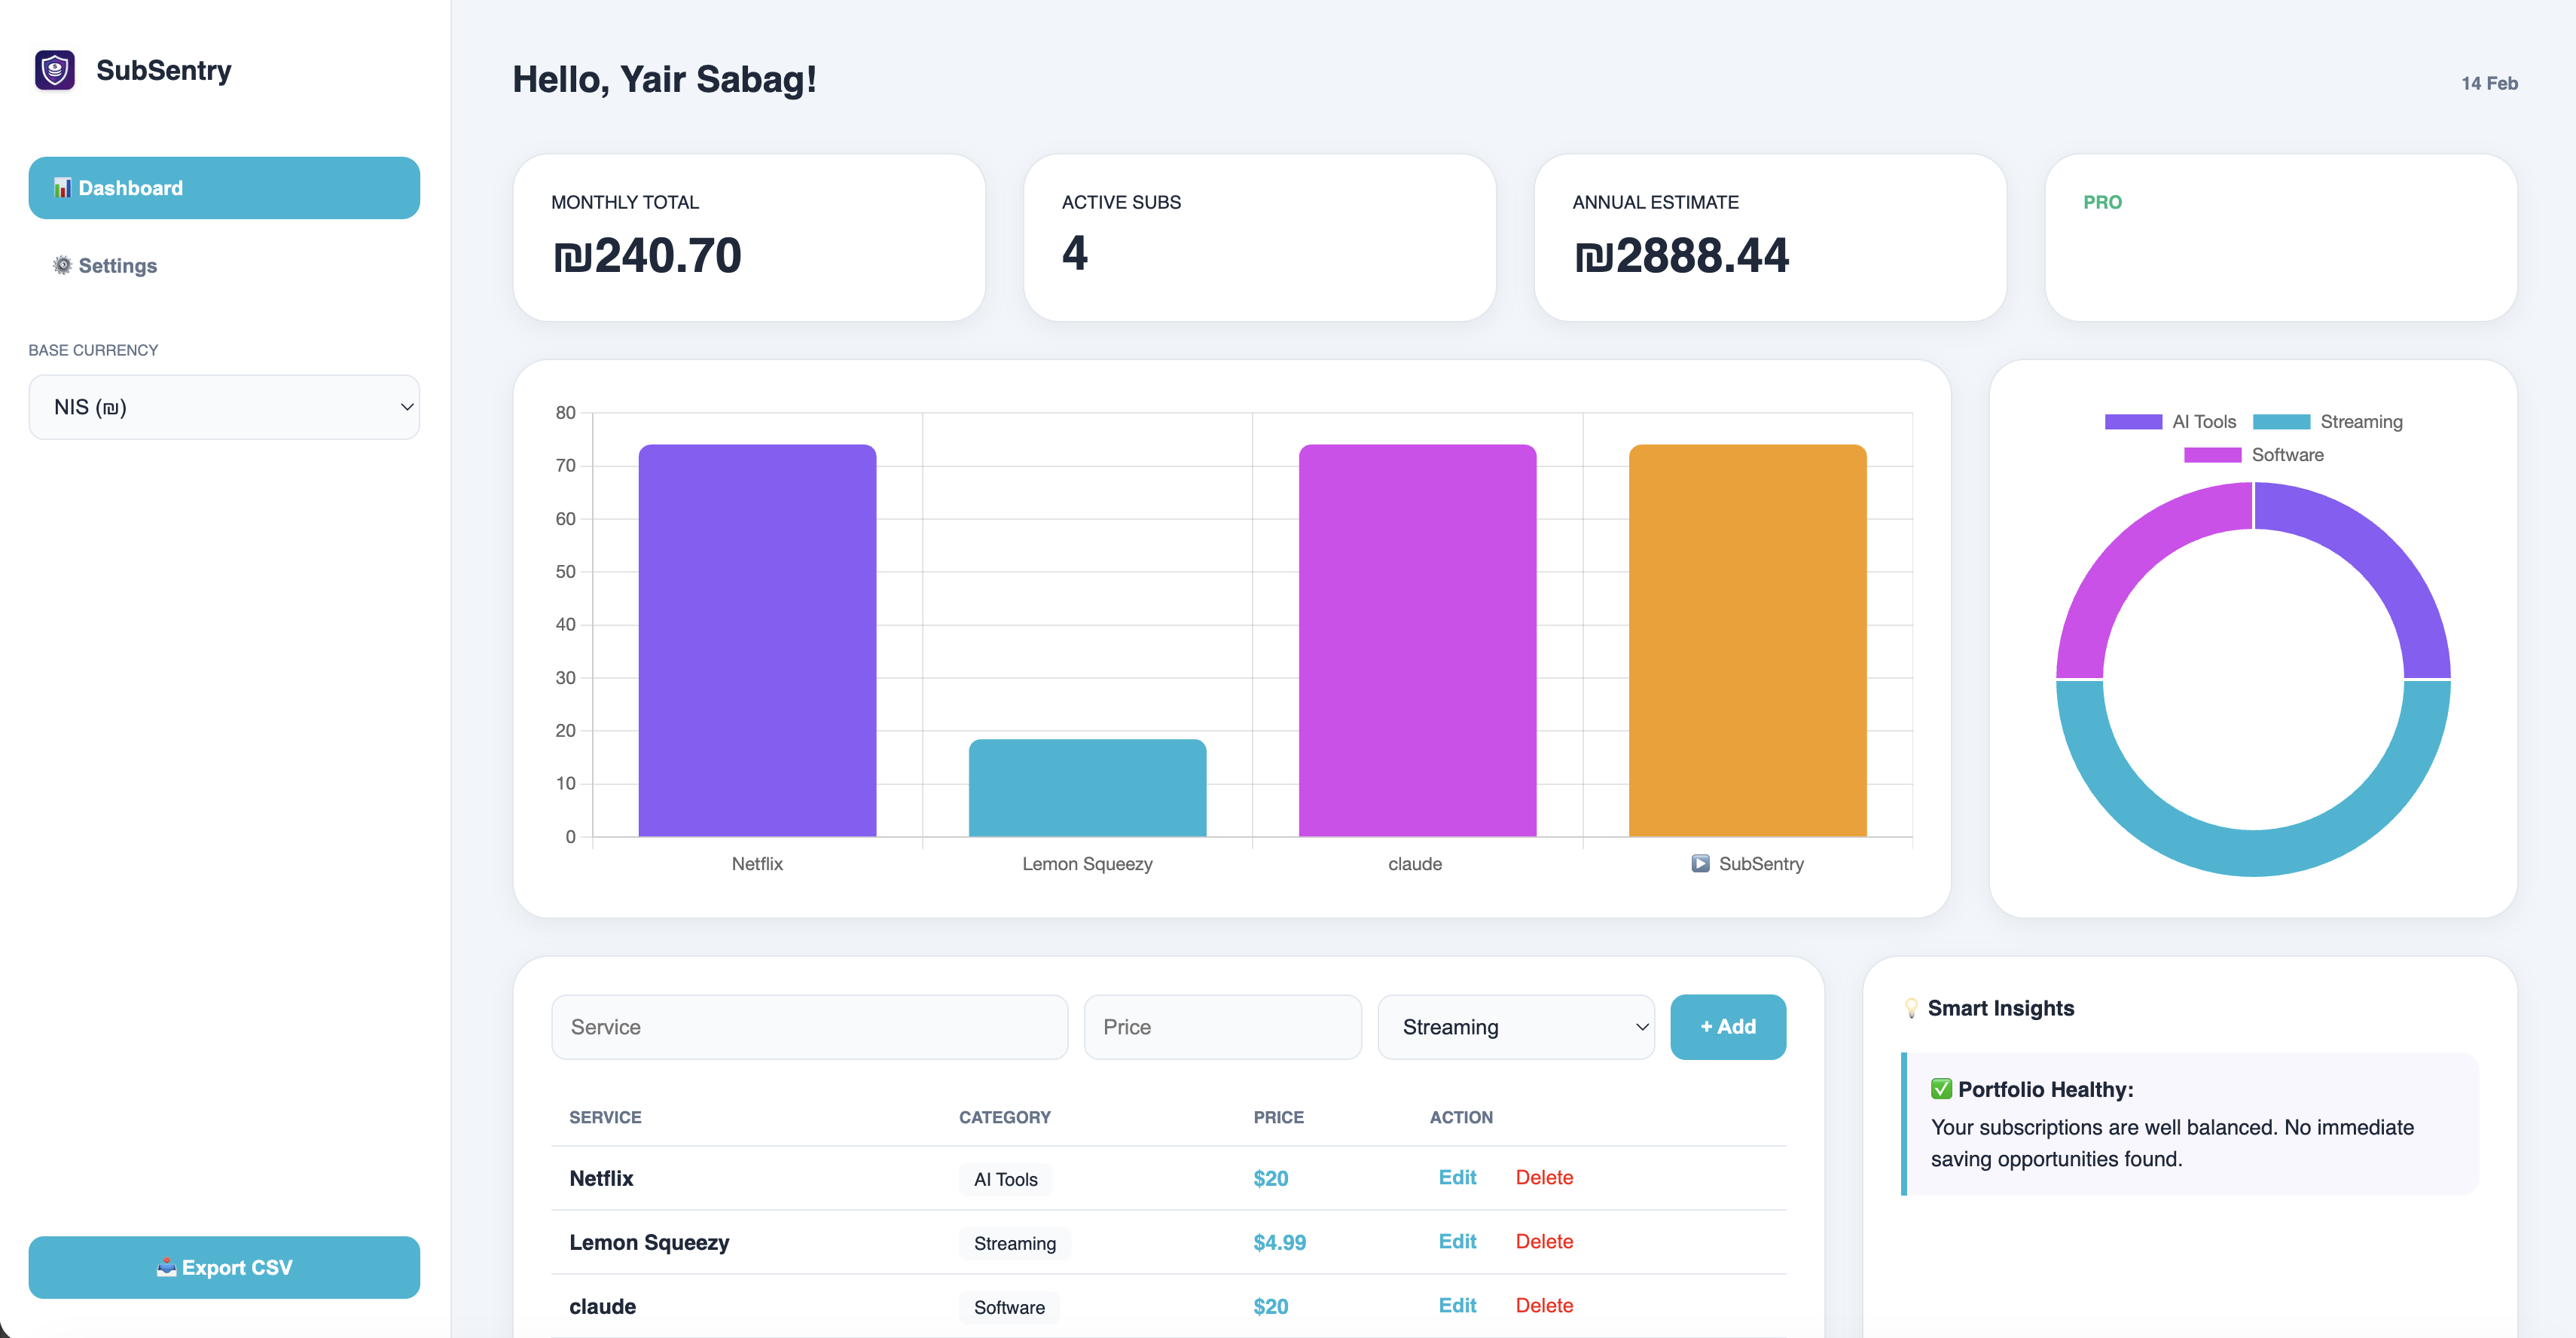Image resolution: width=2576 pixels, height=1338 pixels.
Task: Open the base currency NIS dropdown
Action: click(x=224, y=406)
